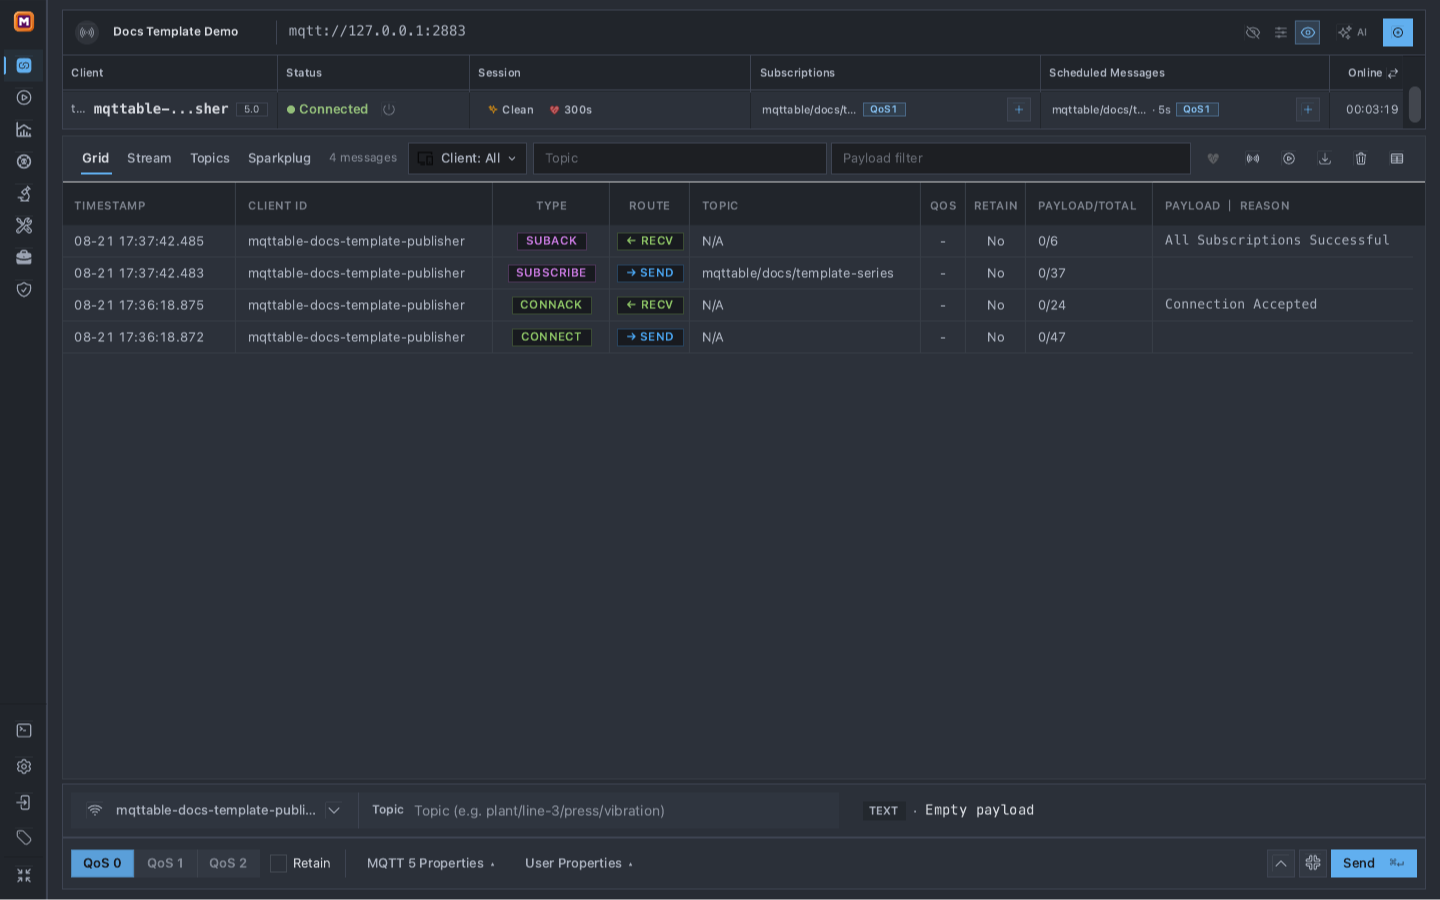This screenshot has height=900, width=1440.
Task: Open the terminal console sidebar icon
Action: point(24,731)
